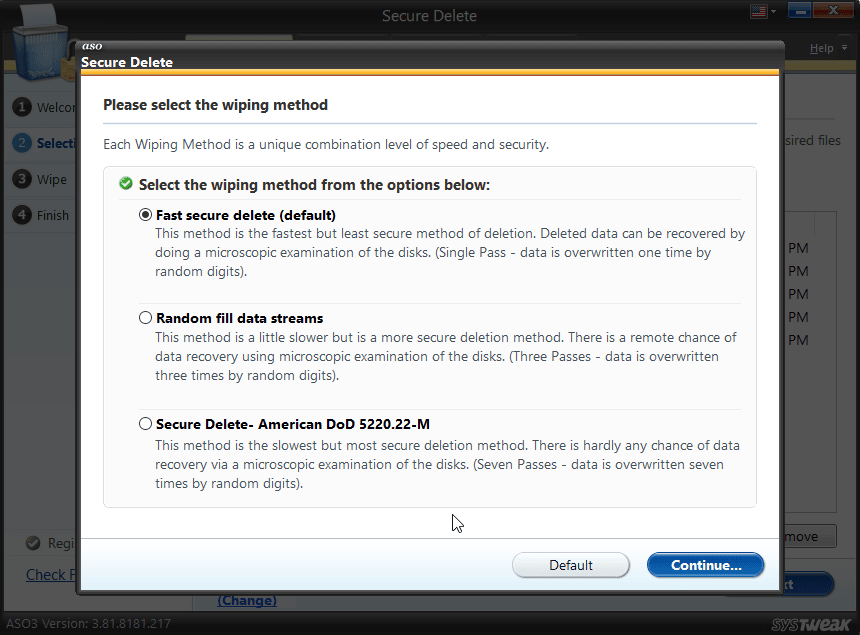The image size is (860, 635).
Task: Click the Registered status checkmark icon
Action: (x=33, y=543)
